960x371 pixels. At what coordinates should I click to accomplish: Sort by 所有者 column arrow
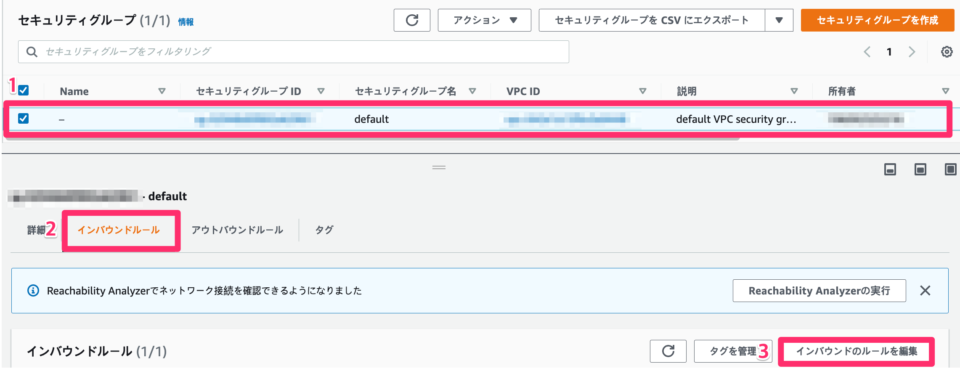click(x=945, y=91)
